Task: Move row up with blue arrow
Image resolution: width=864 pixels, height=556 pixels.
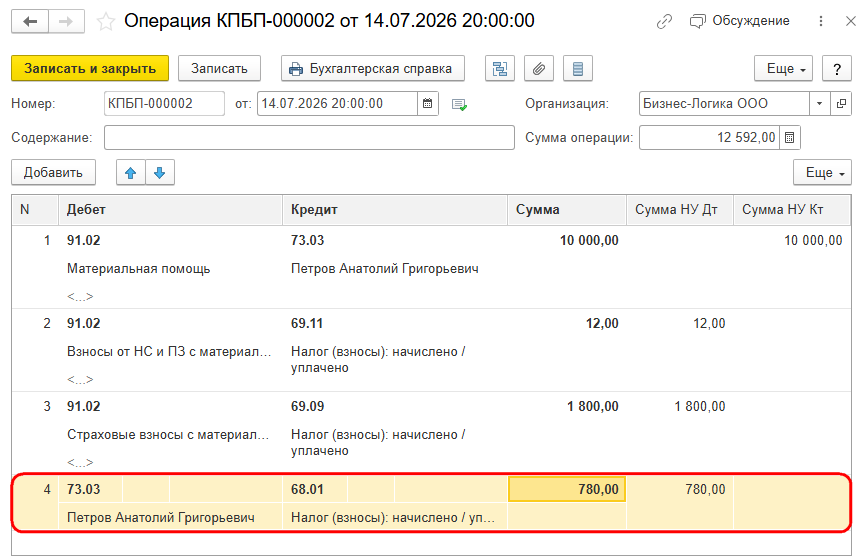Action: (x=131, y=172)
